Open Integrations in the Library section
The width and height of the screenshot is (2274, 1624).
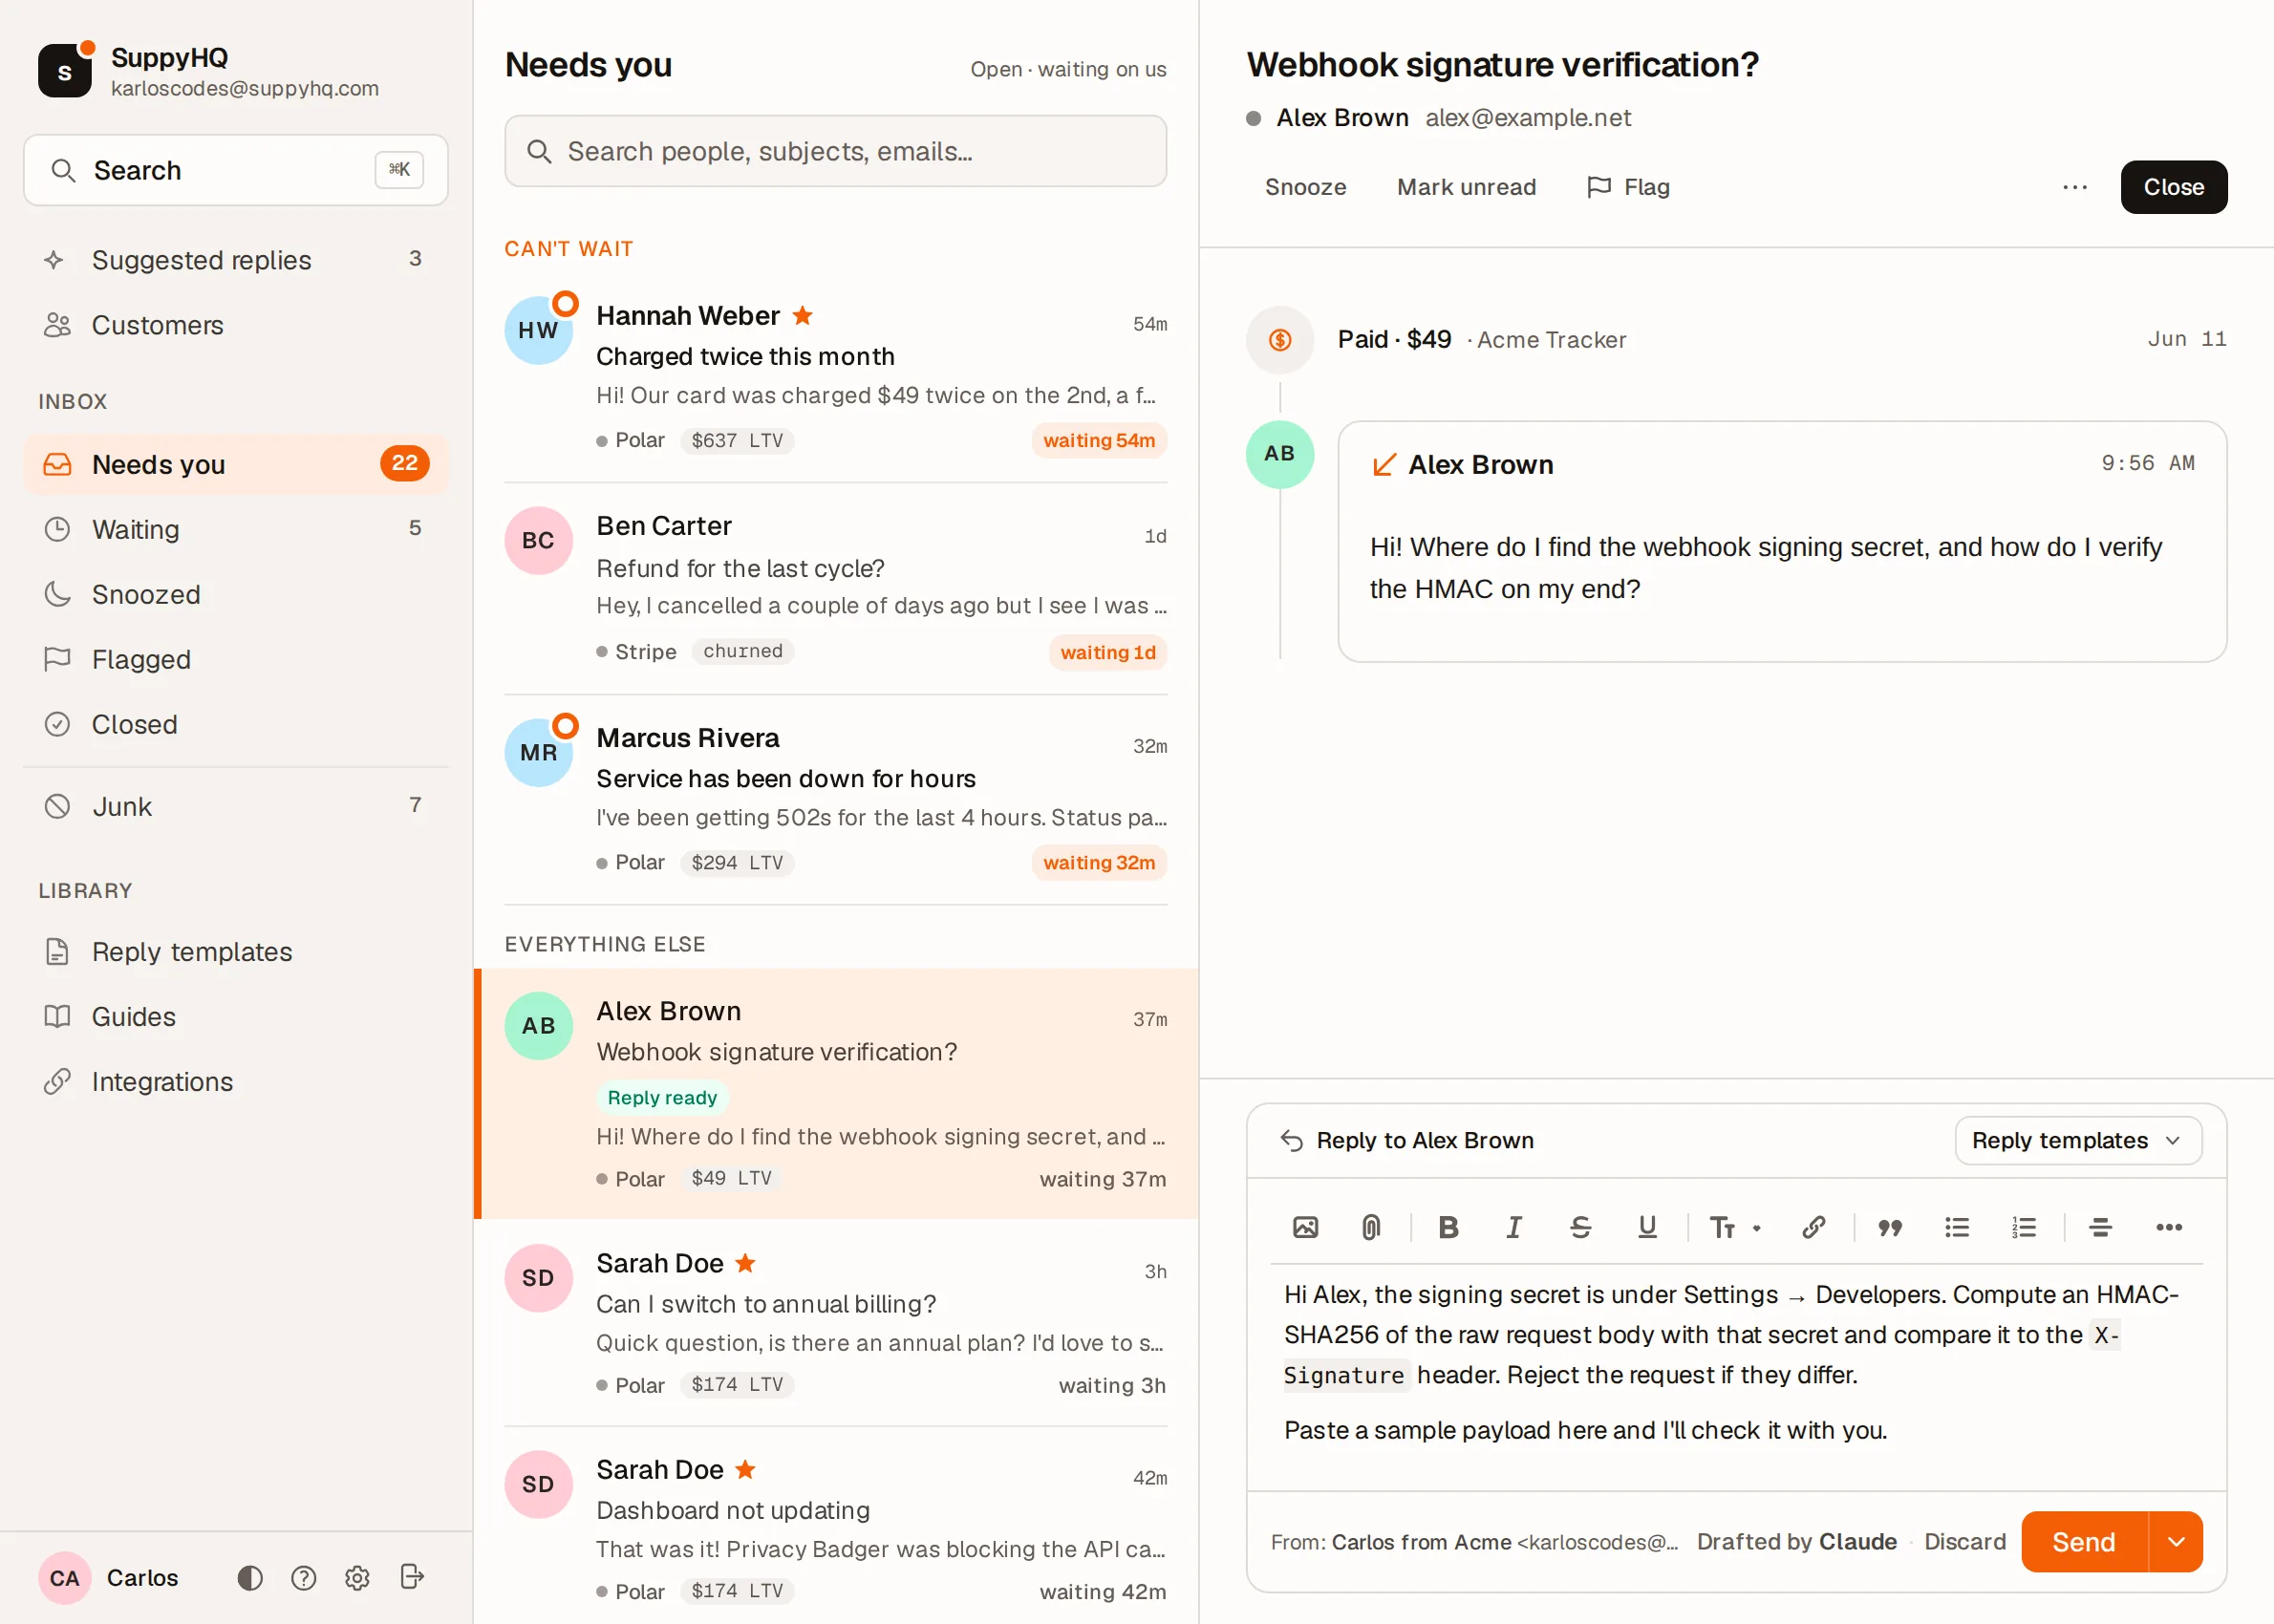[236, 1081]
